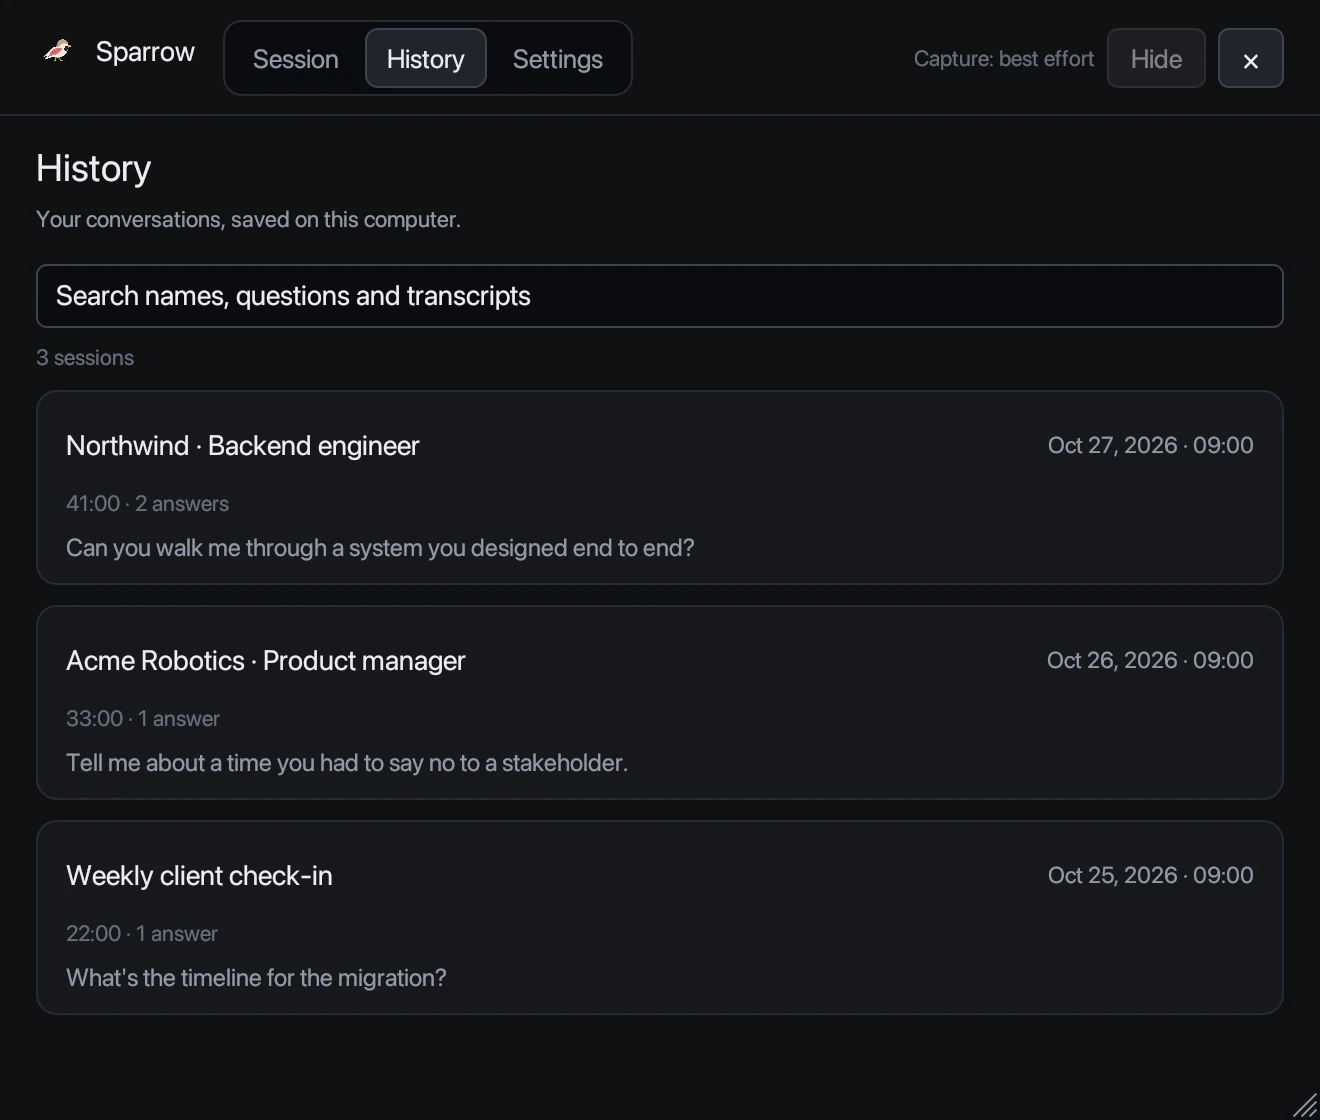Click the "41:00 · 2 answers" session details
Image resolution: width=1320 pixels, height=1120 pixels.
tap(147, 504)
